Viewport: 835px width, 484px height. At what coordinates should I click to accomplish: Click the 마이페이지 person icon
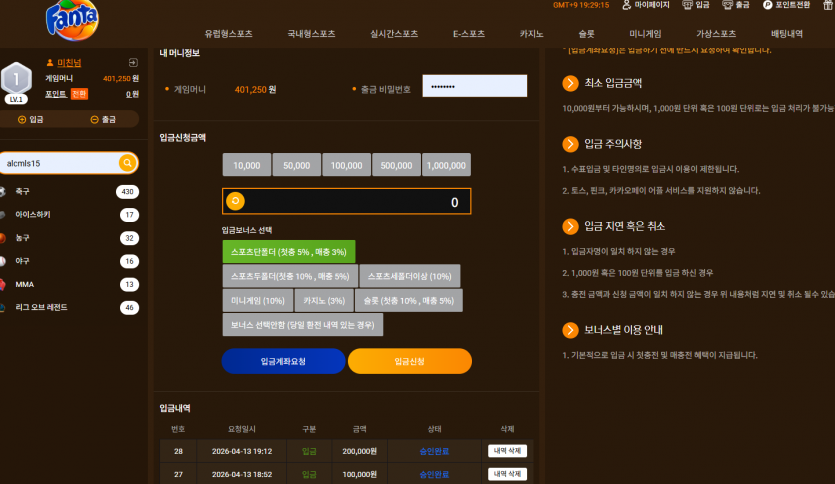627,5
